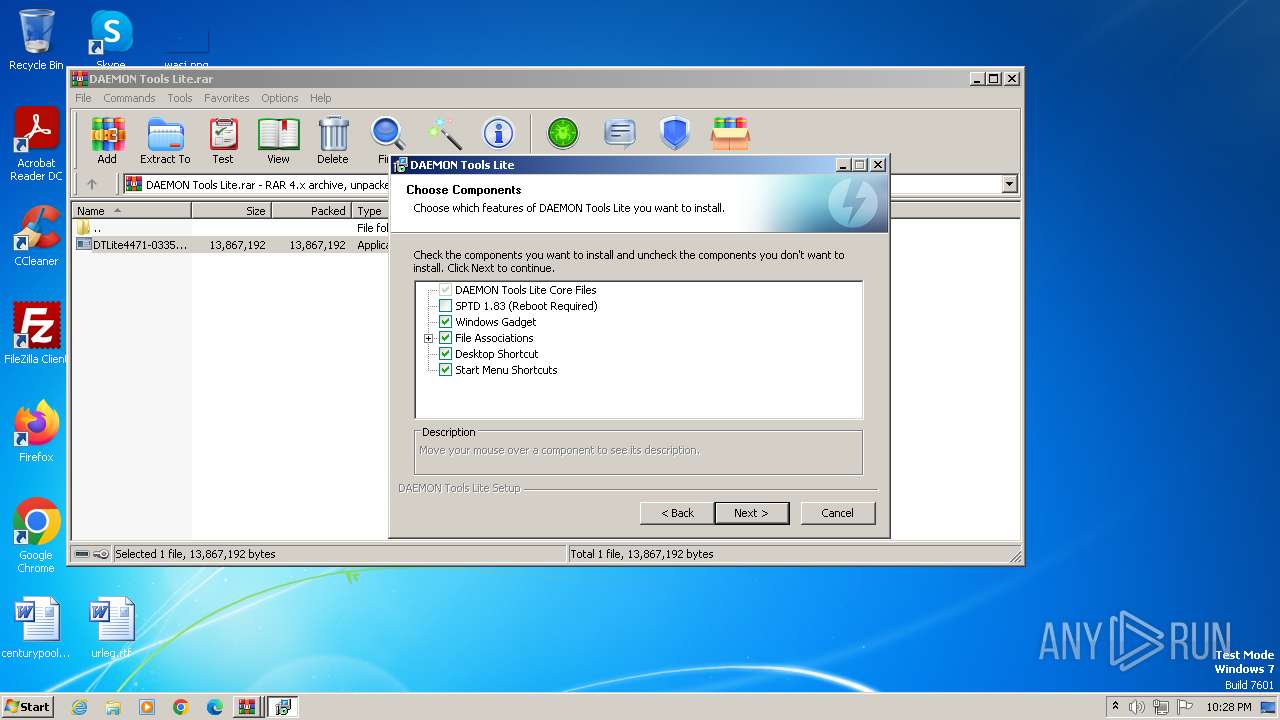1280x720 pixels.
Task: Uncheck the Windows Gadget checkbox
Action: tap(446, 322)
